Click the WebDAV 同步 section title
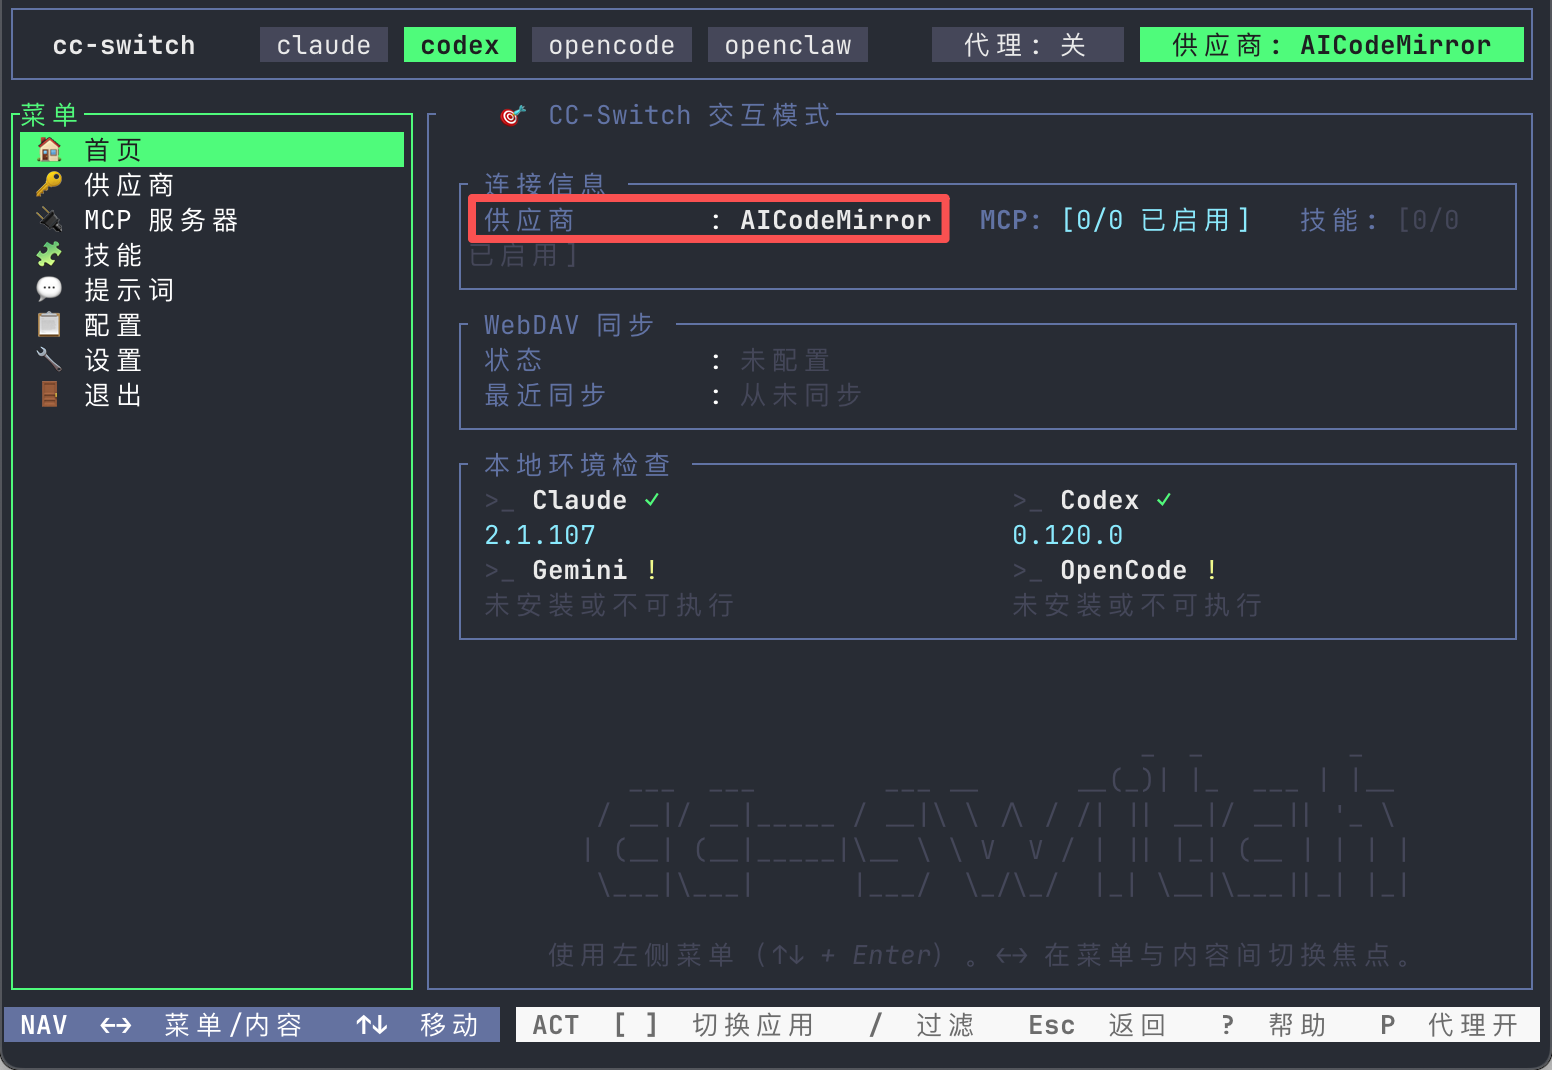1552x1070 pixels. [569, 325]
